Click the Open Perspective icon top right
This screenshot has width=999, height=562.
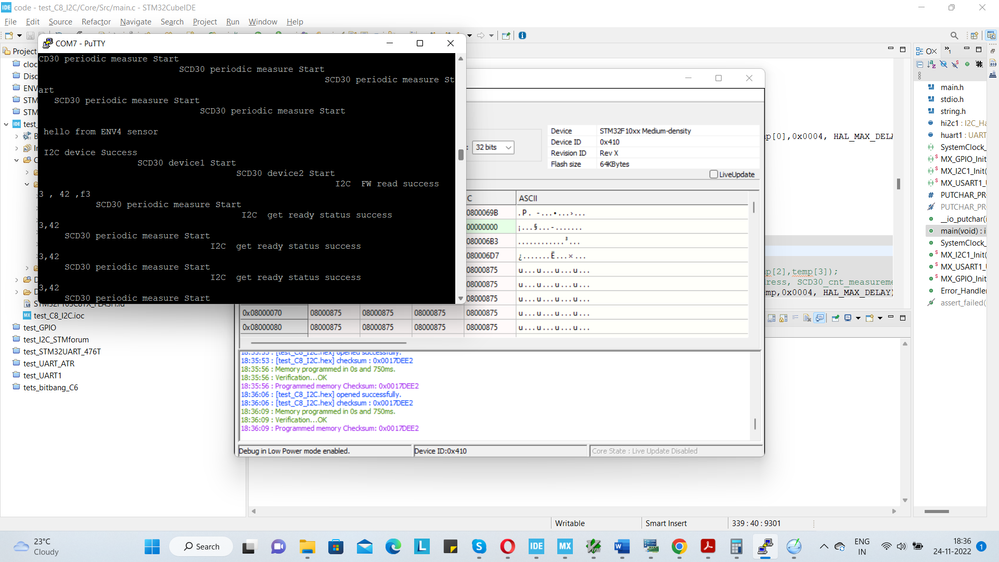[x=974, y=36]
